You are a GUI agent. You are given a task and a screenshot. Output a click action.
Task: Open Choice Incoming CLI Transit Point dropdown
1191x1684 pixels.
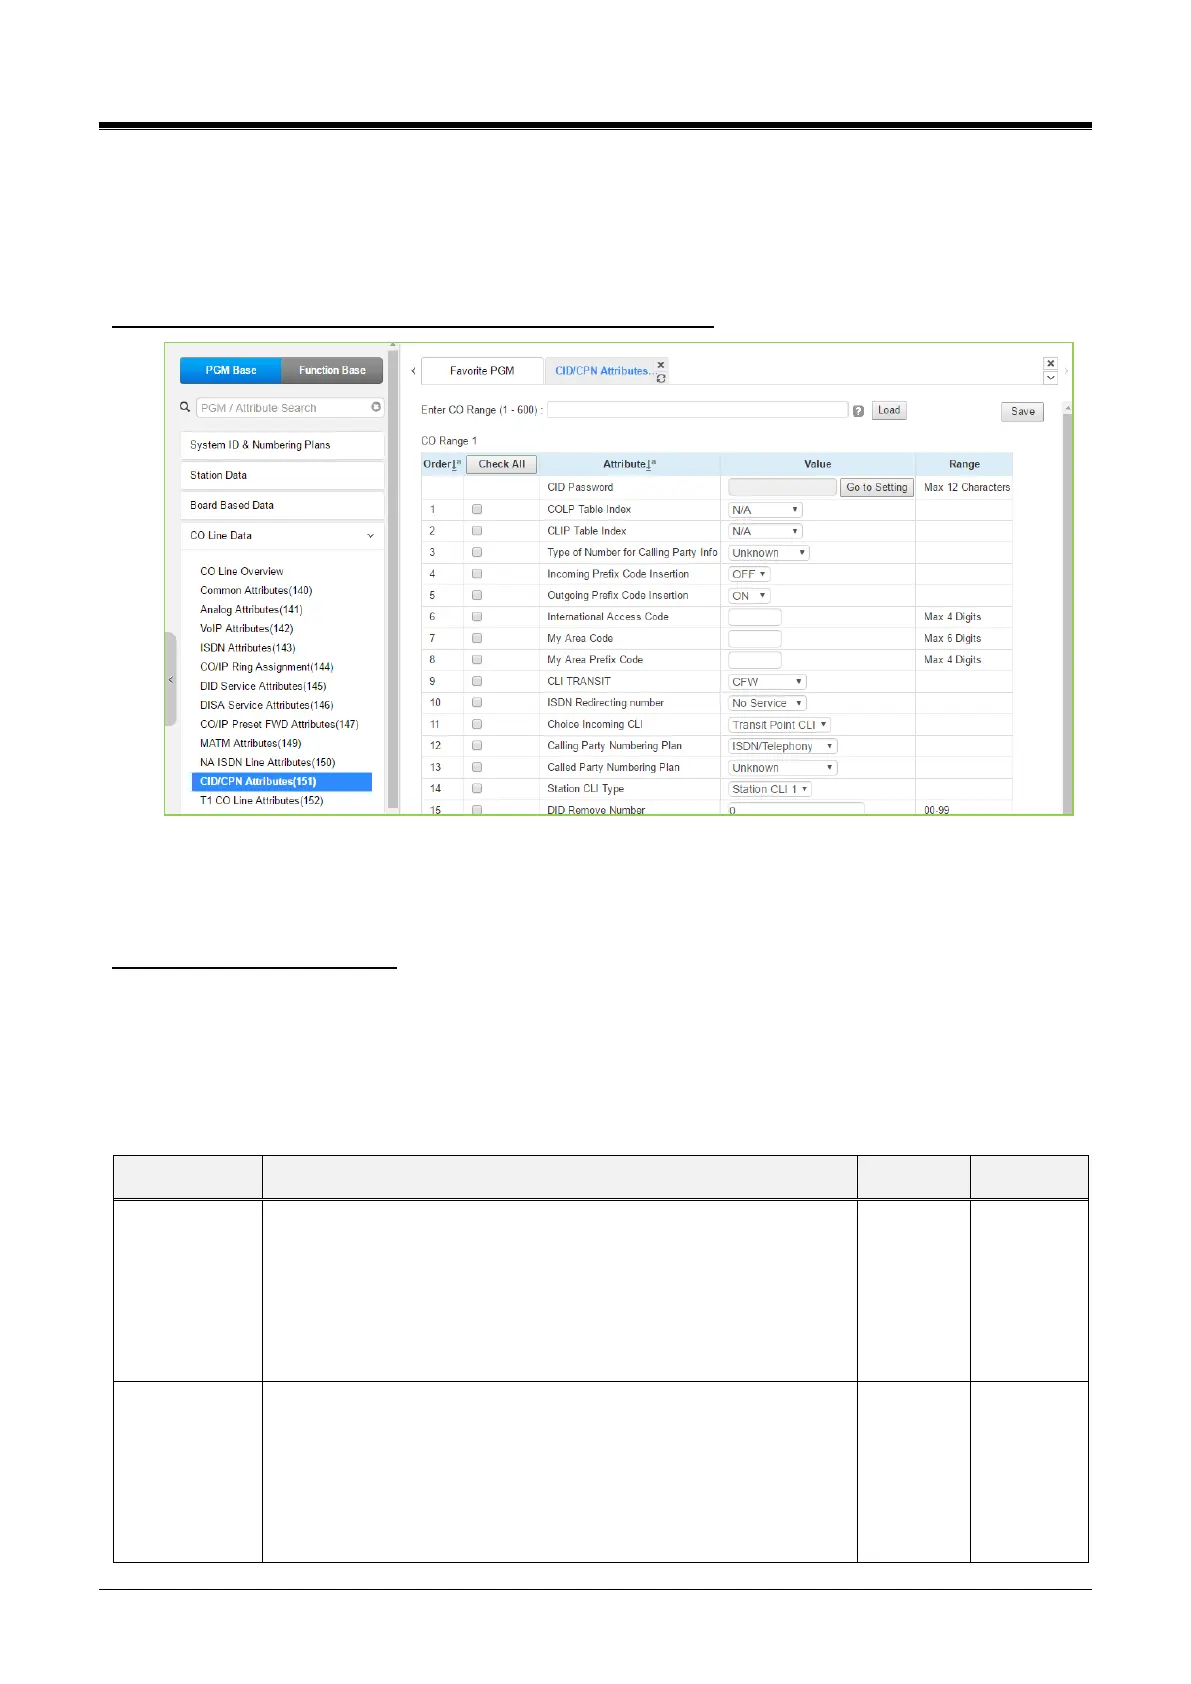pyautogui.click(x=779, y=725)
